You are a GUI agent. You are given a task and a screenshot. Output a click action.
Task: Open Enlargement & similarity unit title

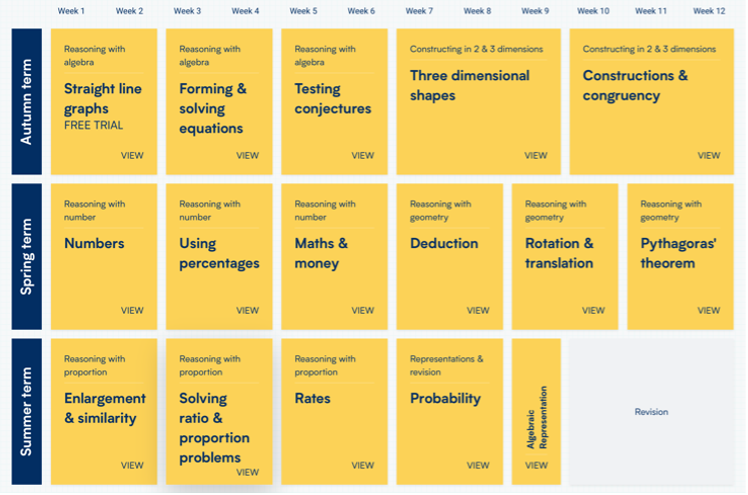coord(104,408)
